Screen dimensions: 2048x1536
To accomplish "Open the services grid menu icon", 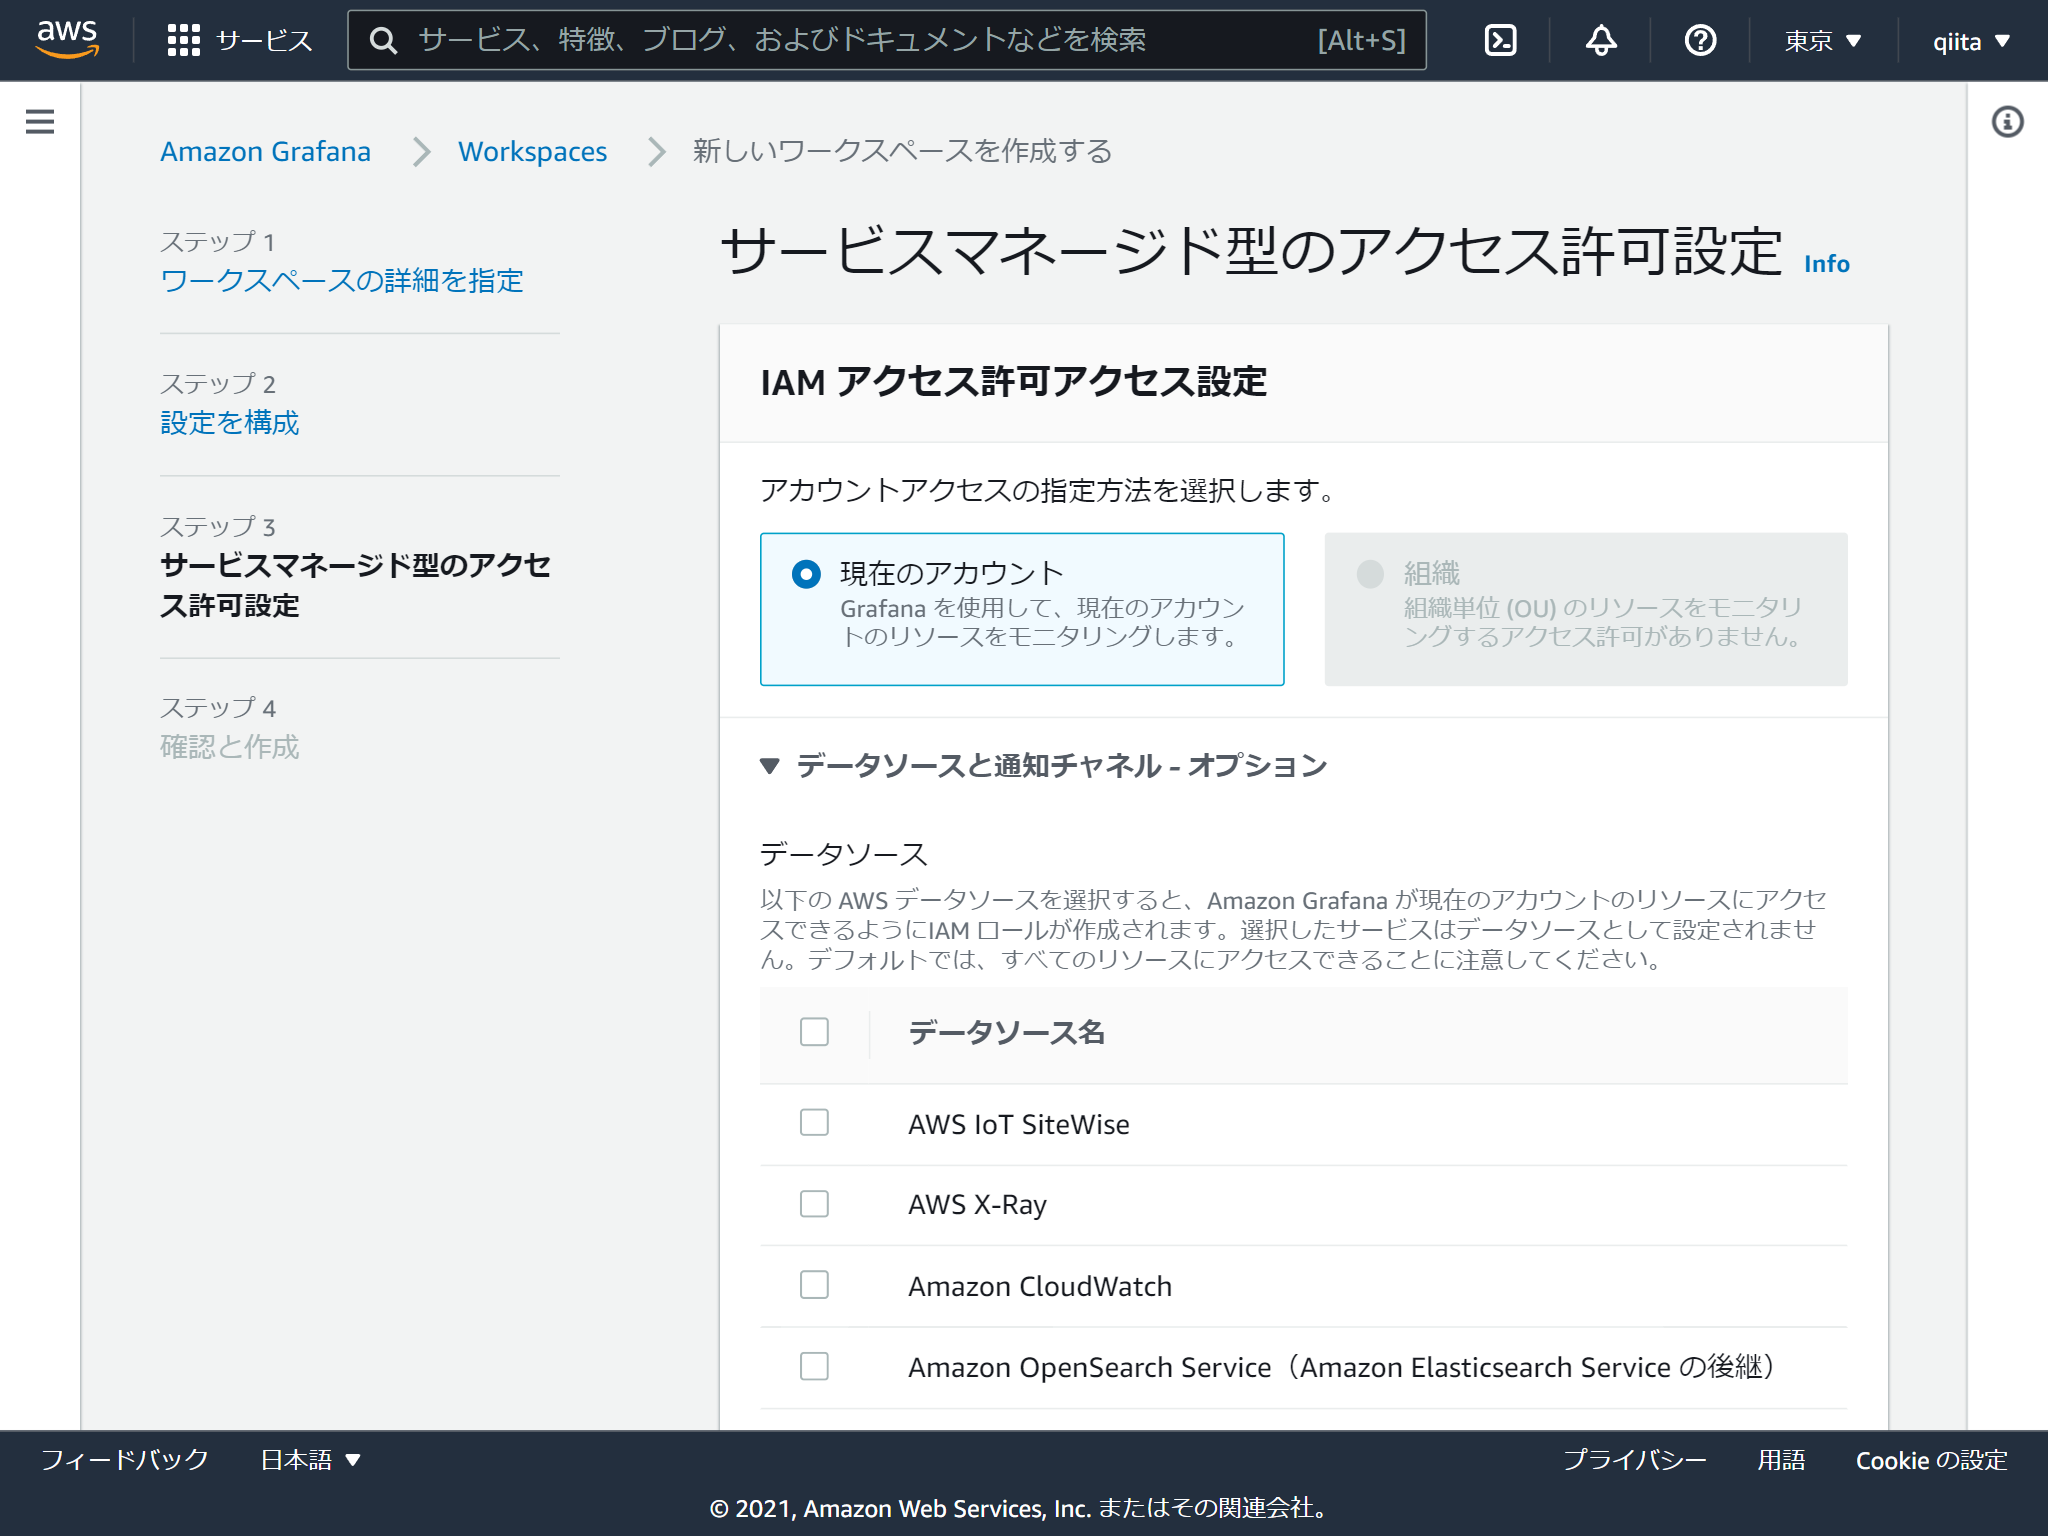I will point(184,40).
